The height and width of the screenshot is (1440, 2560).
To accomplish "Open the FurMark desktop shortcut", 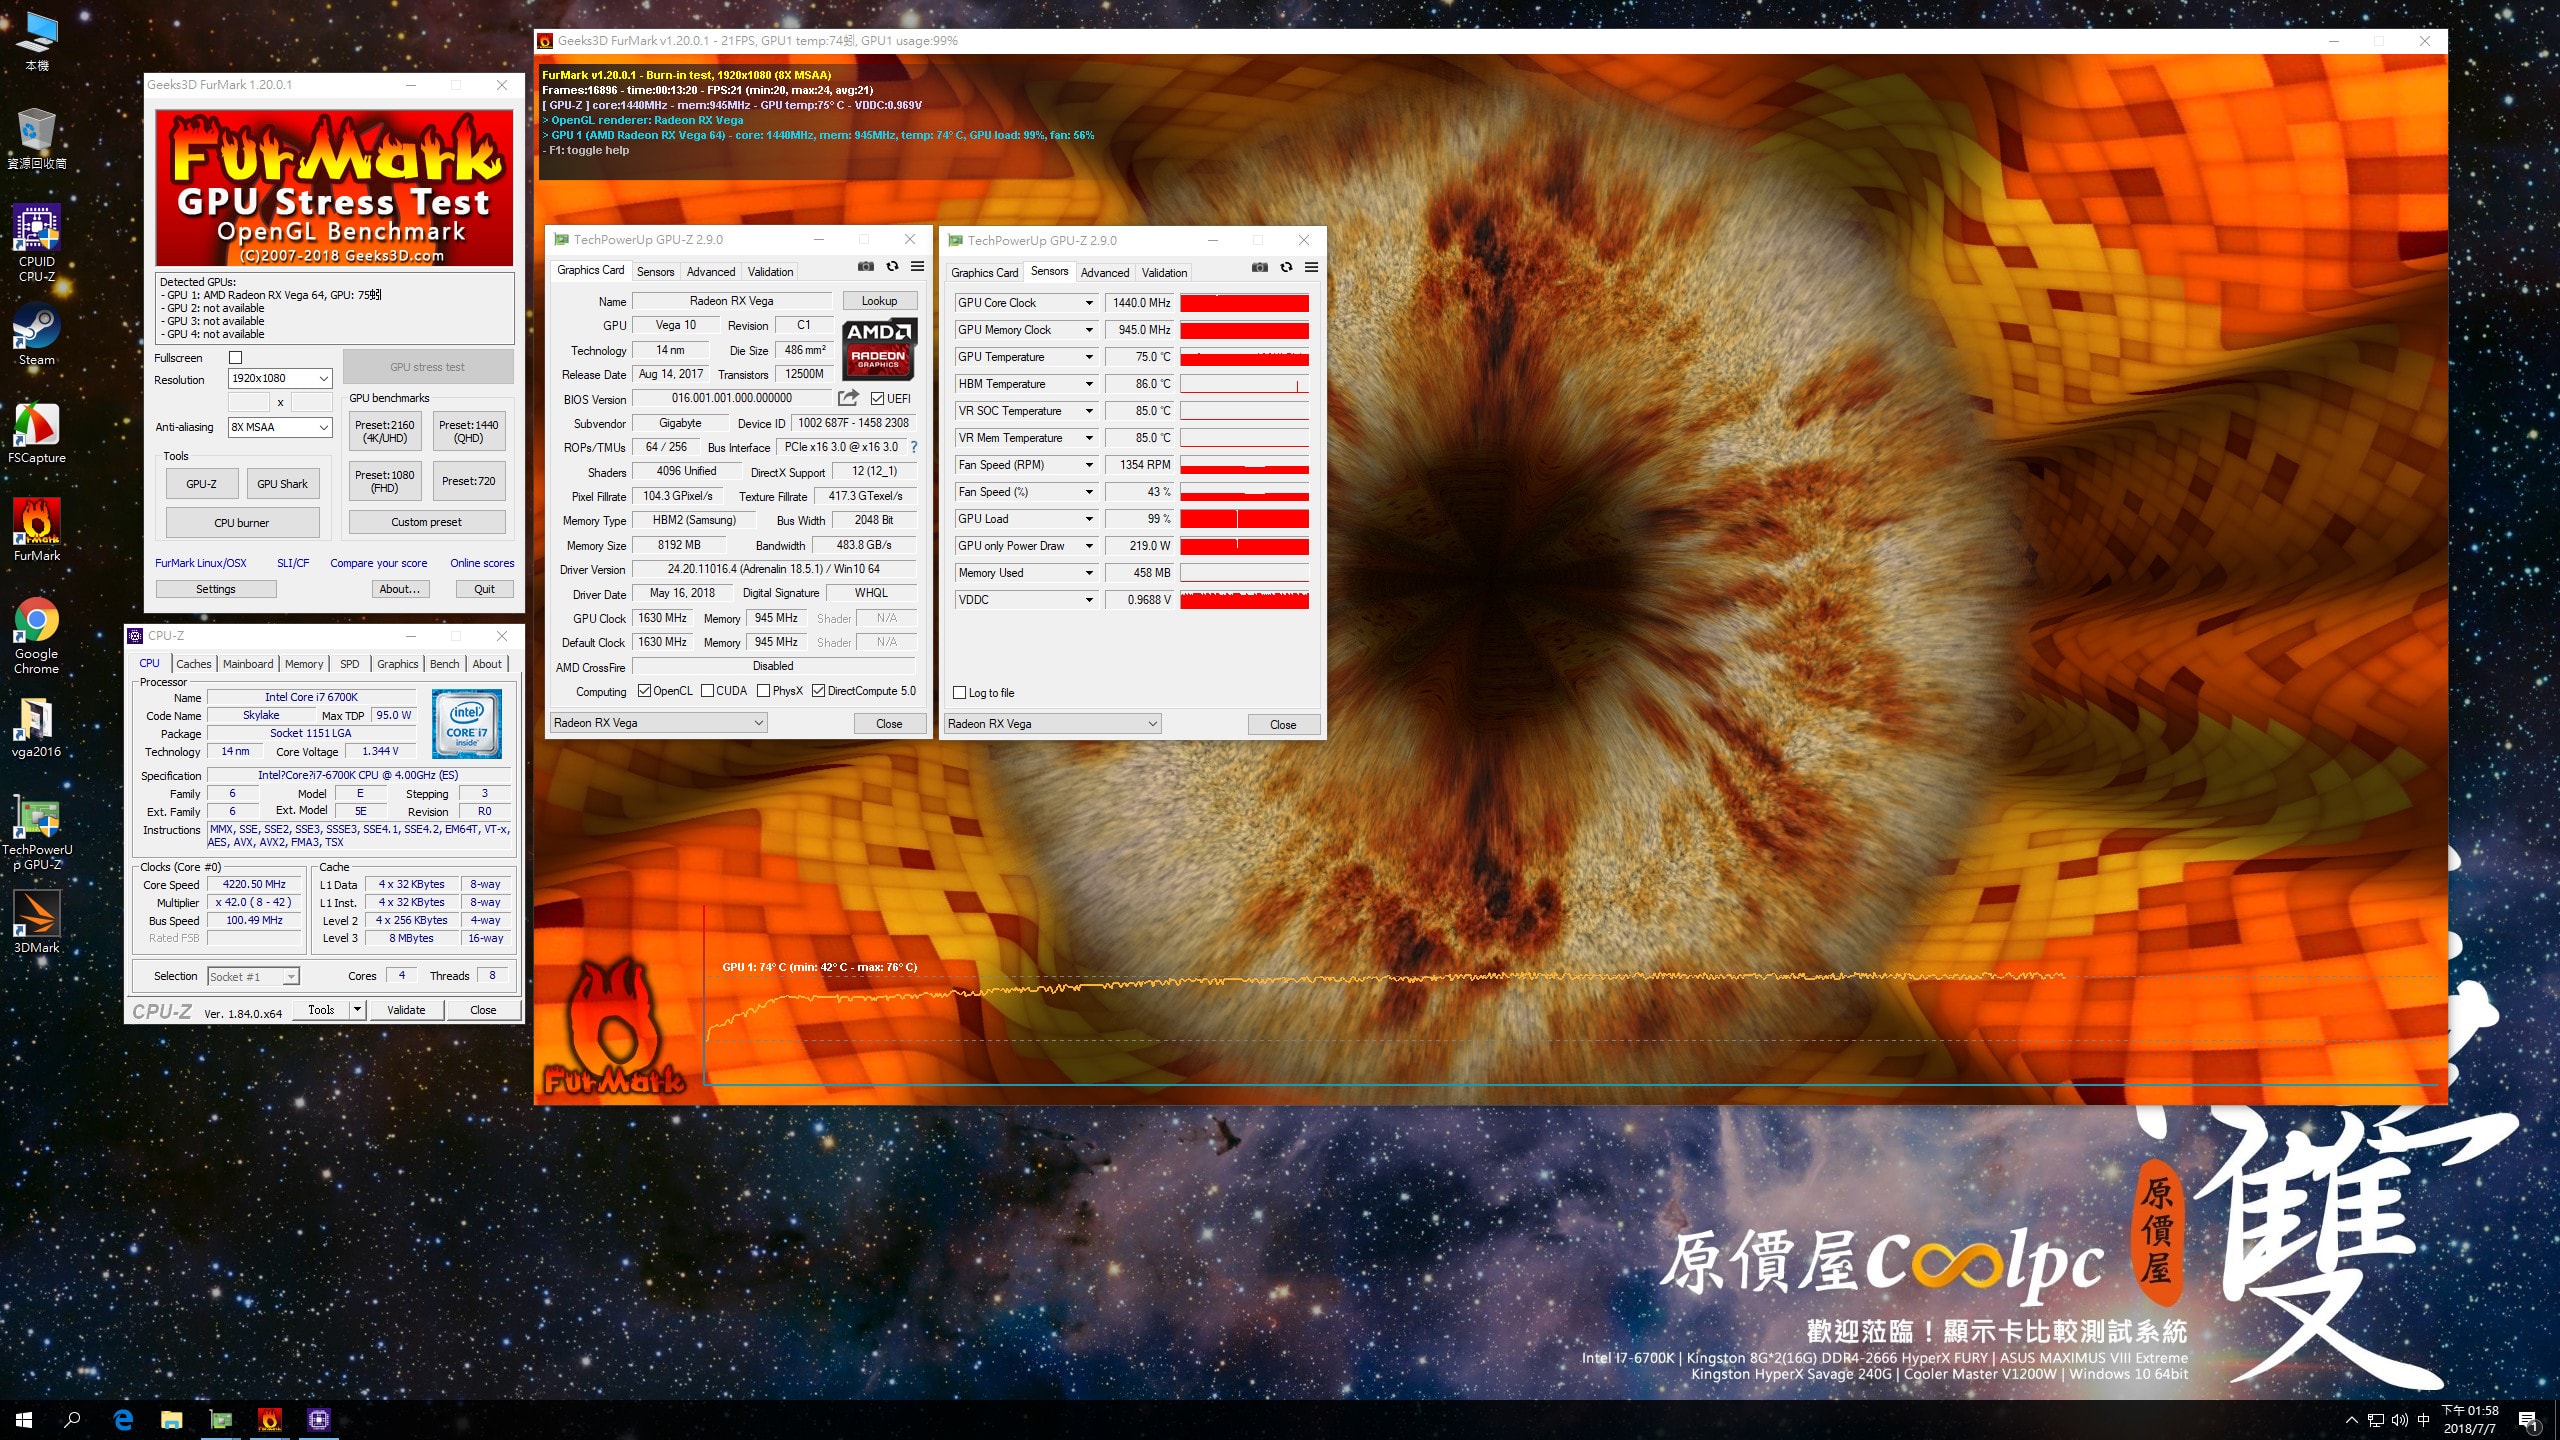I will [37, 531].
